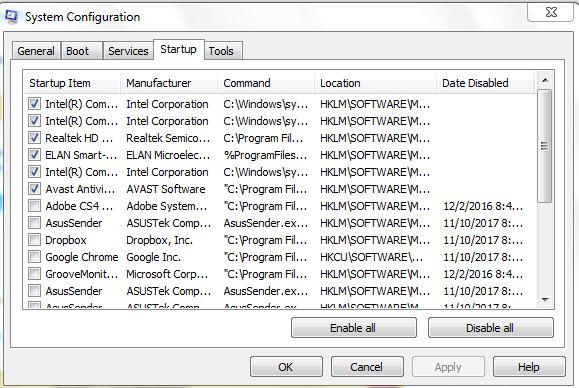Check the Dropbox startup item
The height and width of the screenshot is (388, 579).
pyautogui.click(x=34, y=240)
